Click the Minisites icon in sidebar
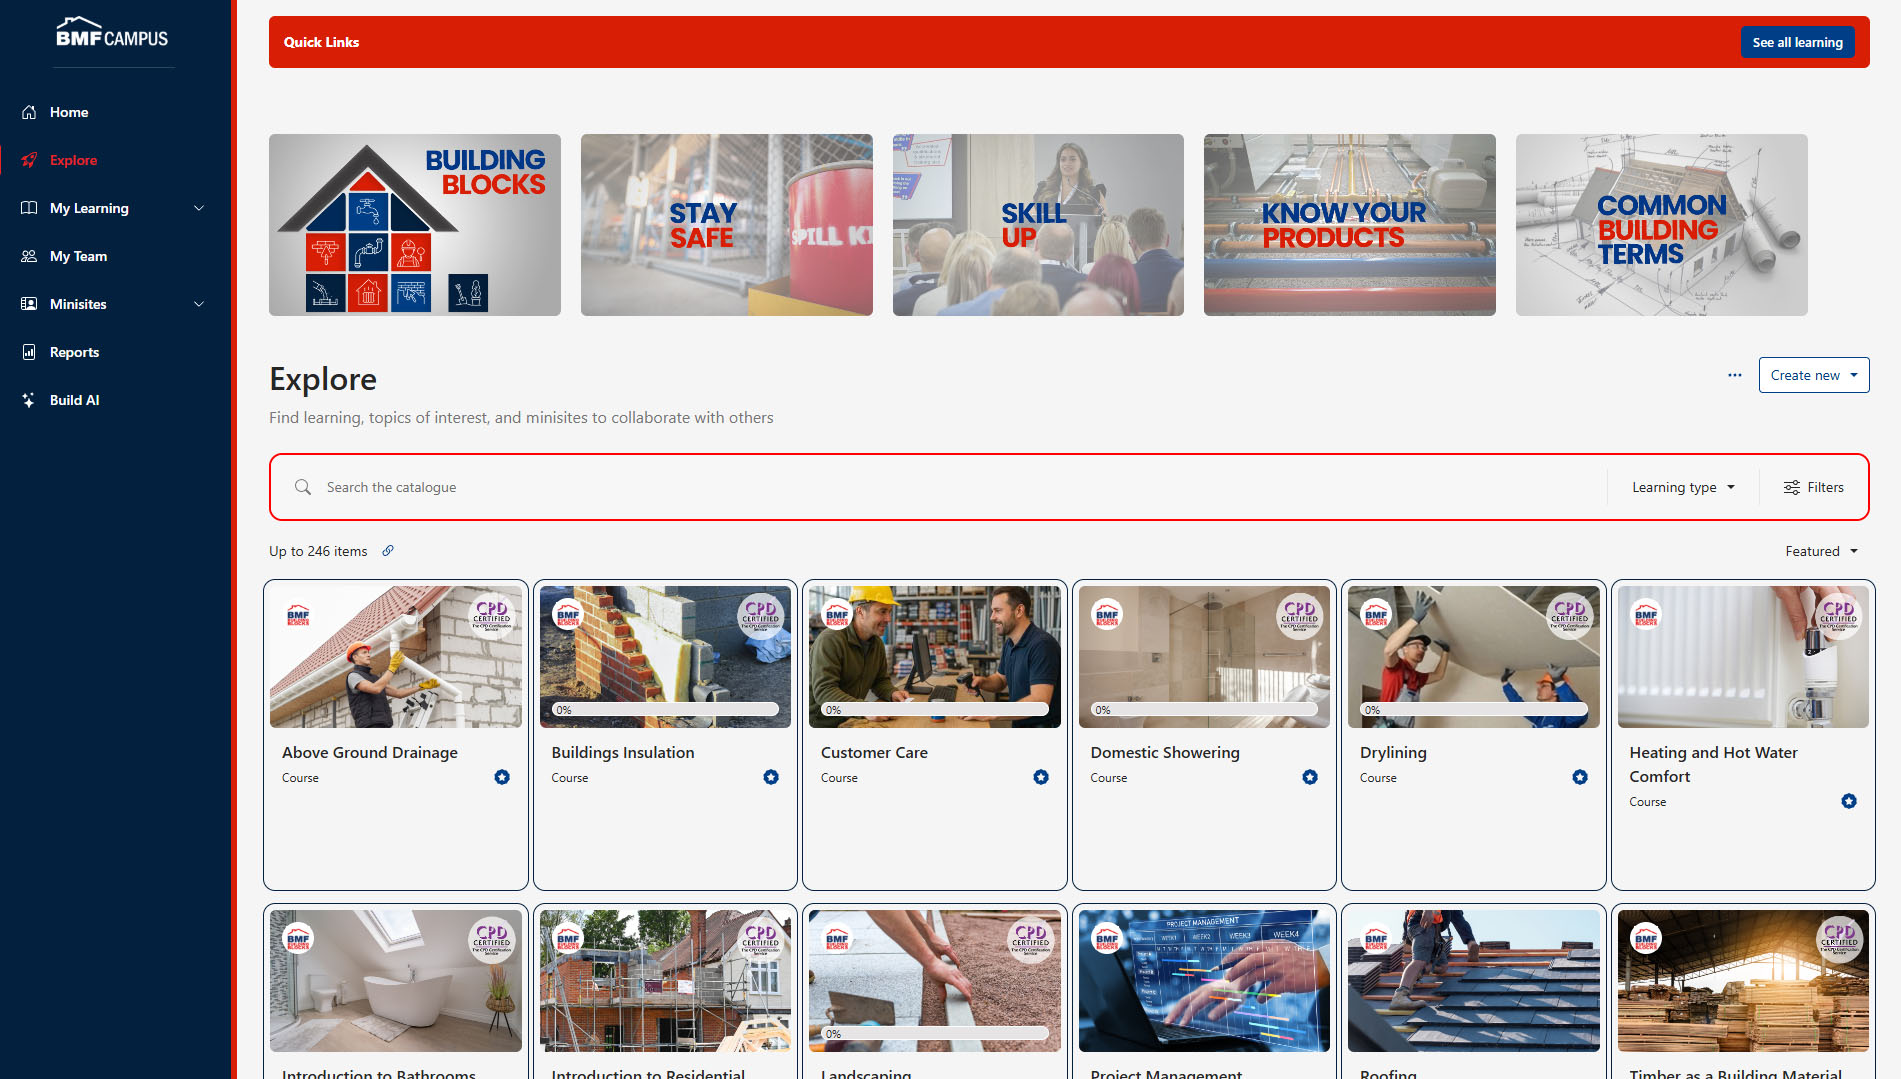1901x1079 pixels. pyautogui.click(x=29, y=304)
